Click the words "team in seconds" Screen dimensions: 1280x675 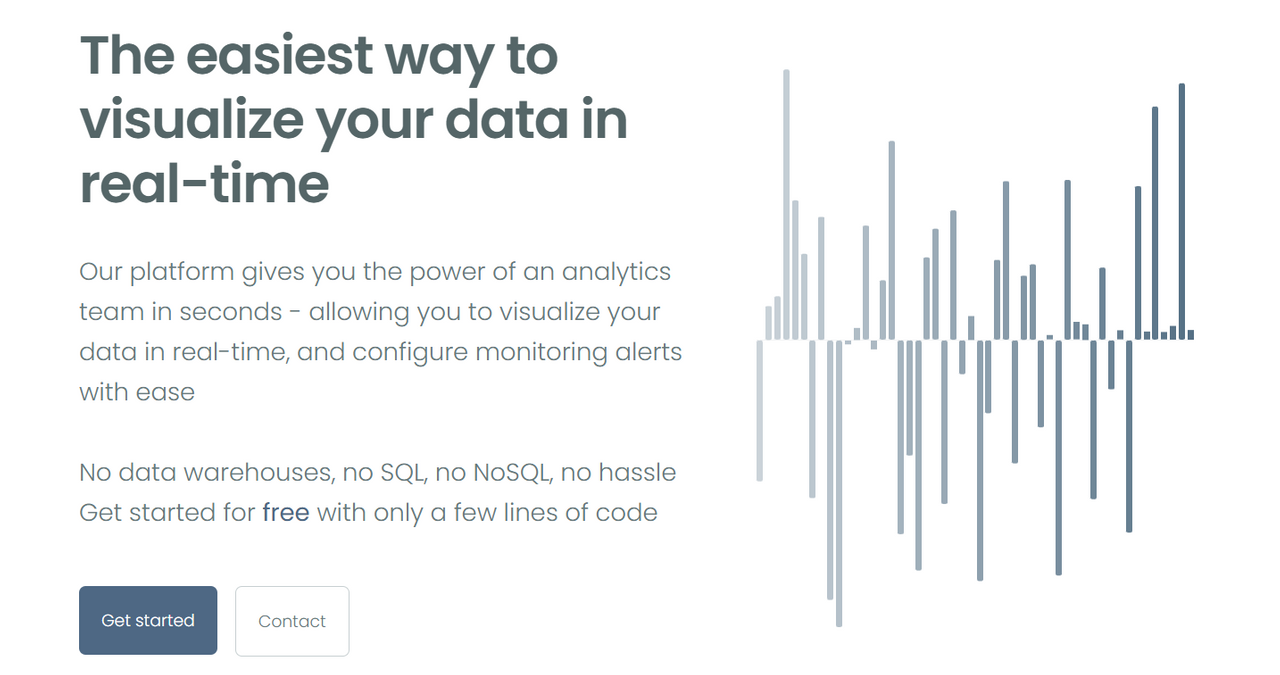point(181,312)
